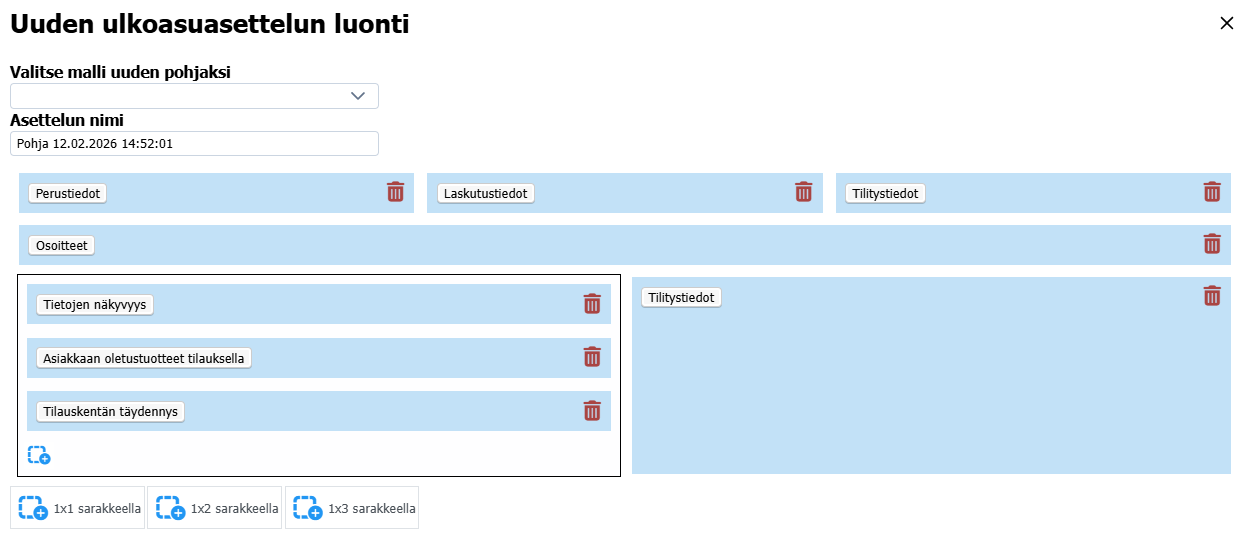The width and height of the screenshot is (1238, 536).
Task: Click the Tietojen näkyvyys label chip
Action: point(95,305)
